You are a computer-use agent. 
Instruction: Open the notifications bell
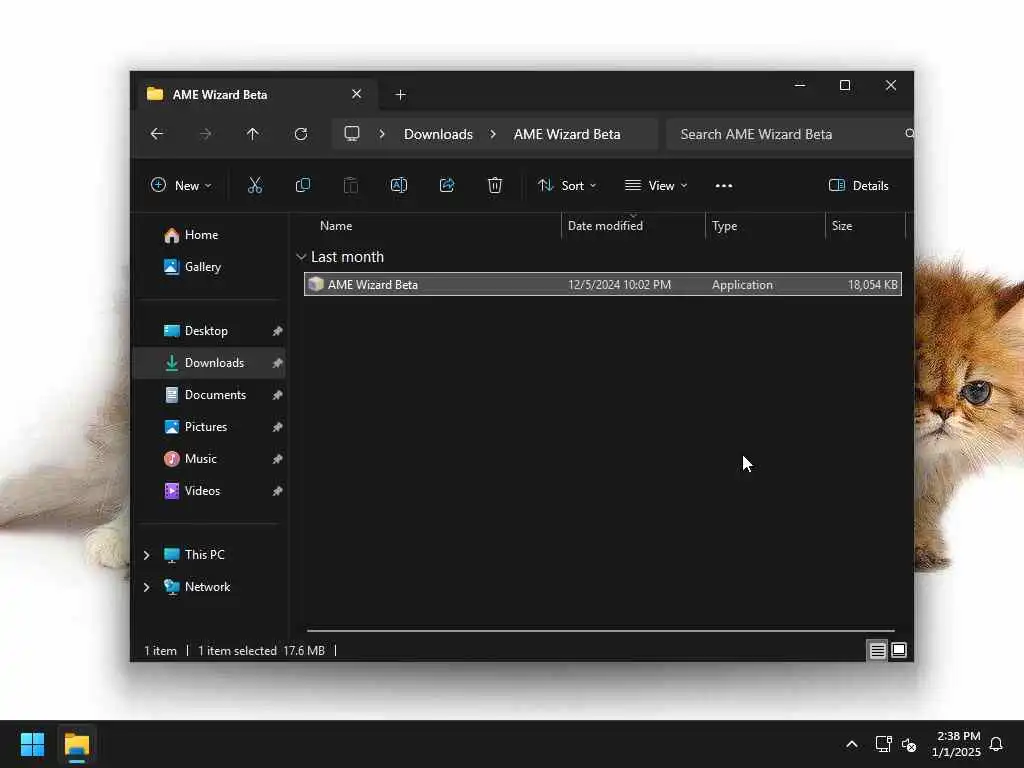click(x=996, y=744)
